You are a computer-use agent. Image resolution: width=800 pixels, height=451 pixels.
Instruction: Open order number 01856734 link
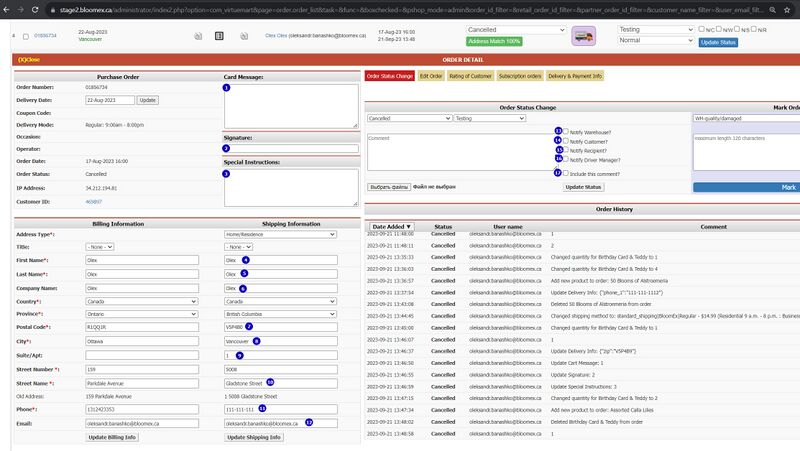click(x=45, y=36)
